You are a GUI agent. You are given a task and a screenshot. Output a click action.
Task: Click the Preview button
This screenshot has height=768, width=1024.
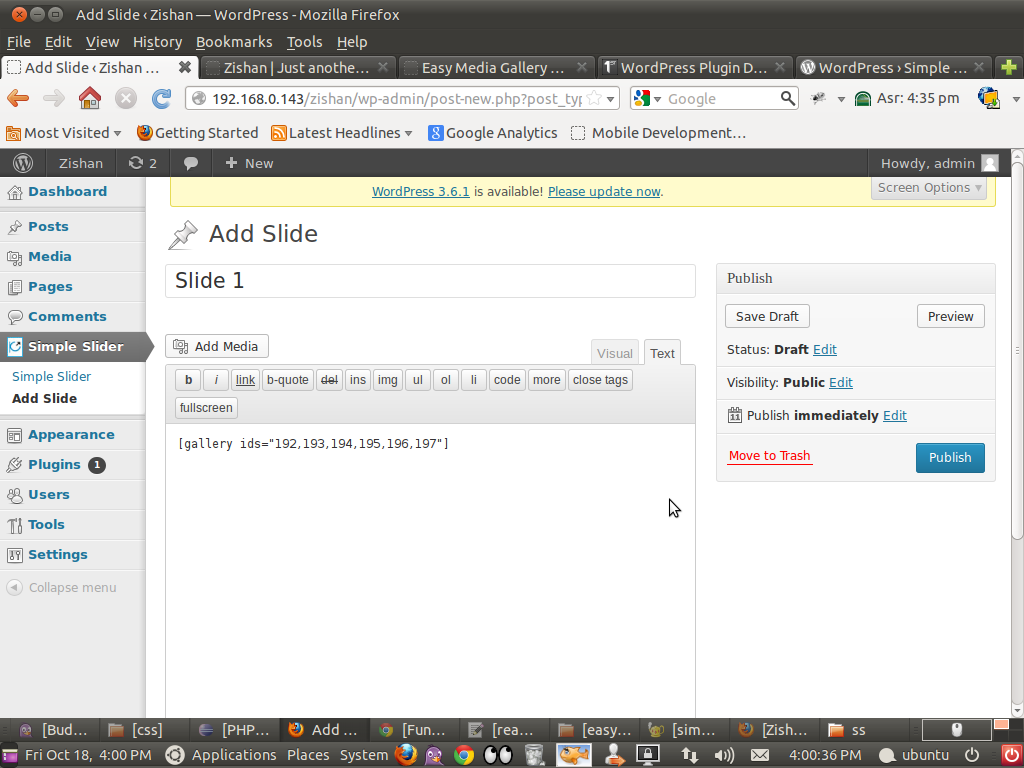pyautogui.click(x=951, y=316)
